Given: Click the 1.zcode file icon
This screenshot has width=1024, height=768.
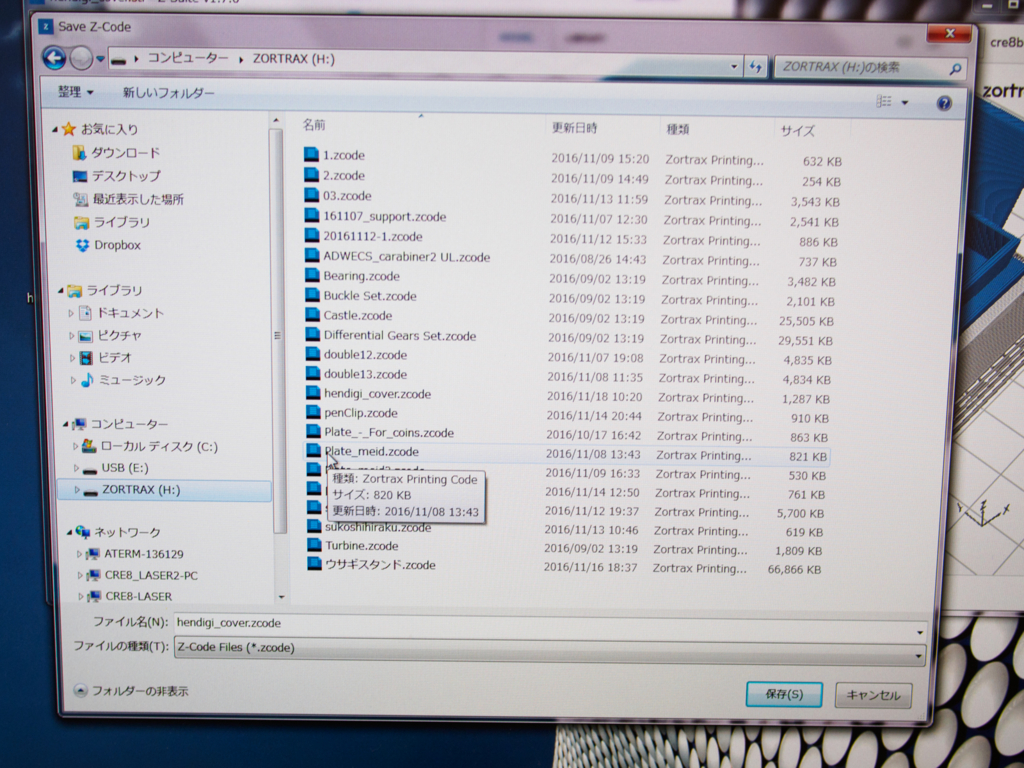Looking at the screenshot, I should point(312,155).
